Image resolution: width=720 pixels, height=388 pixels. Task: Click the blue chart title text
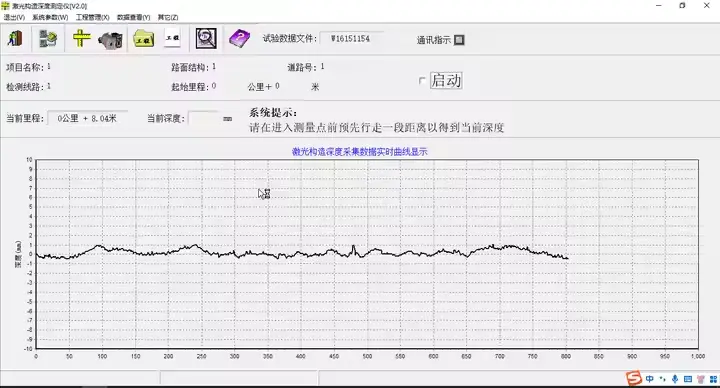pos(360,152)
